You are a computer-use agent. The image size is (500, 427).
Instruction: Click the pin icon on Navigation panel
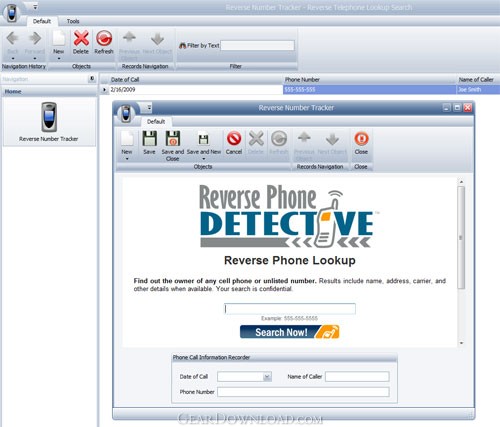[x=92, y=79]
